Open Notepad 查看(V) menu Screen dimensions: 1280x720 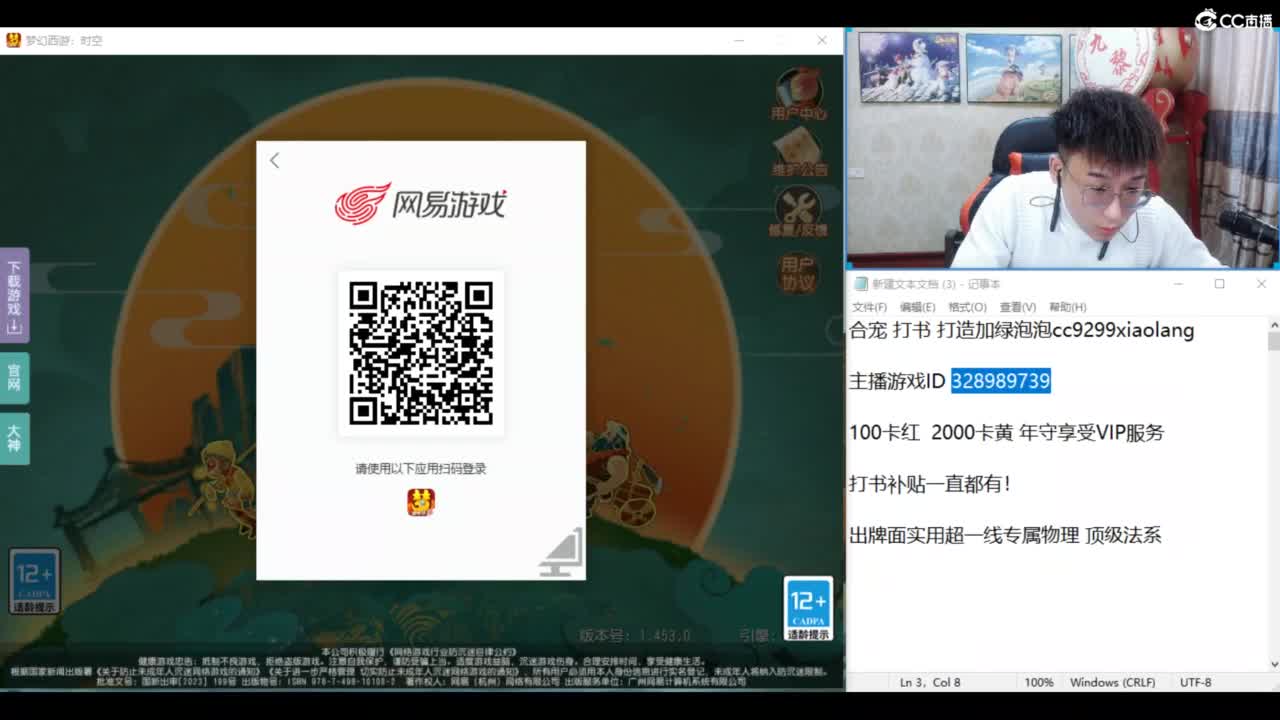pos(1017,307)
